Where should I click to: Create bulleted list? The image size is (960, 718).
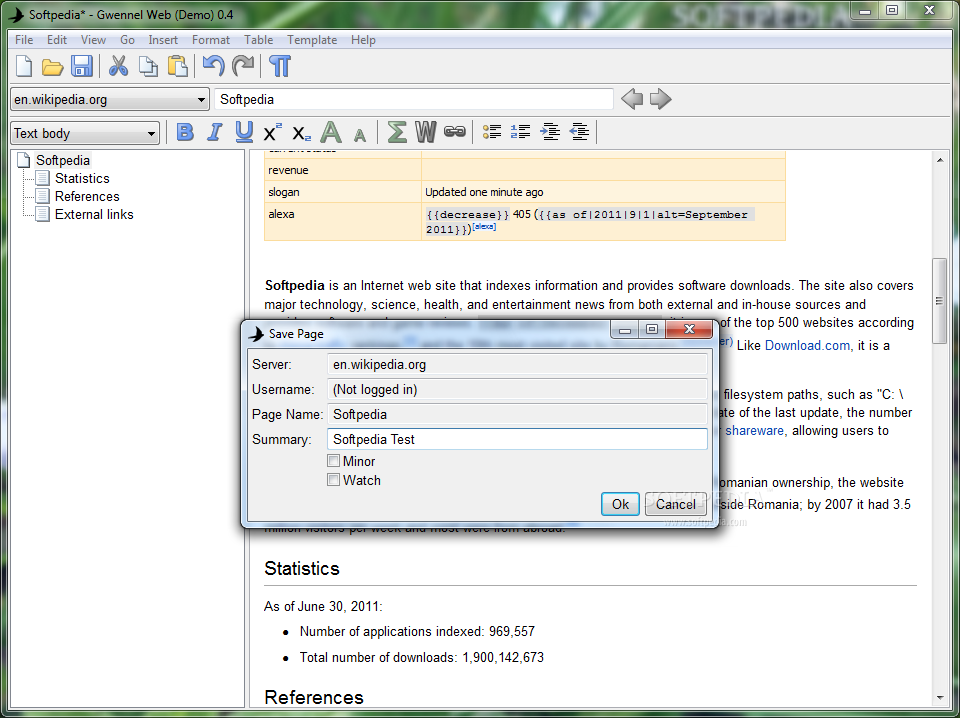tap(492, 132)
